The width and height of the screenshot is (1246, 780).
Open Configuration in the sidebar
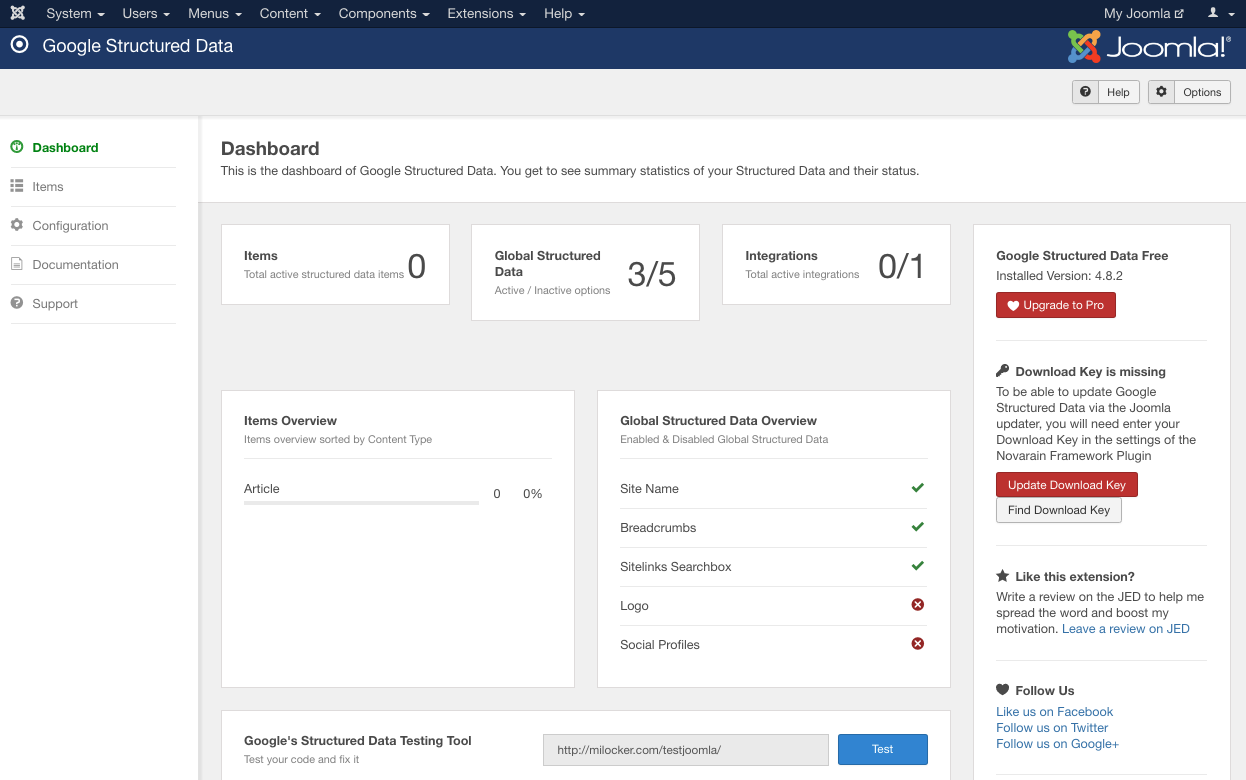[x=70, y=225]
